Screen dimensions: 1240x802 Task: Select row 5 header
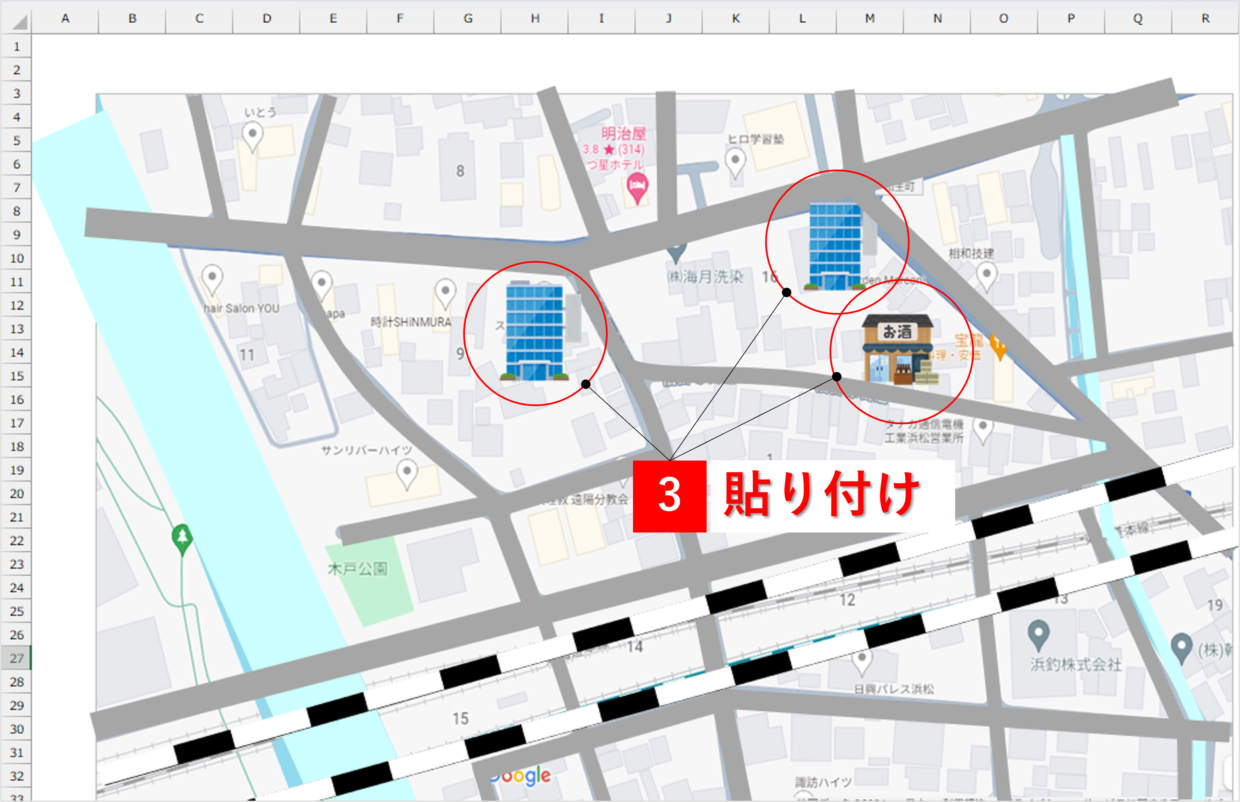16,140
